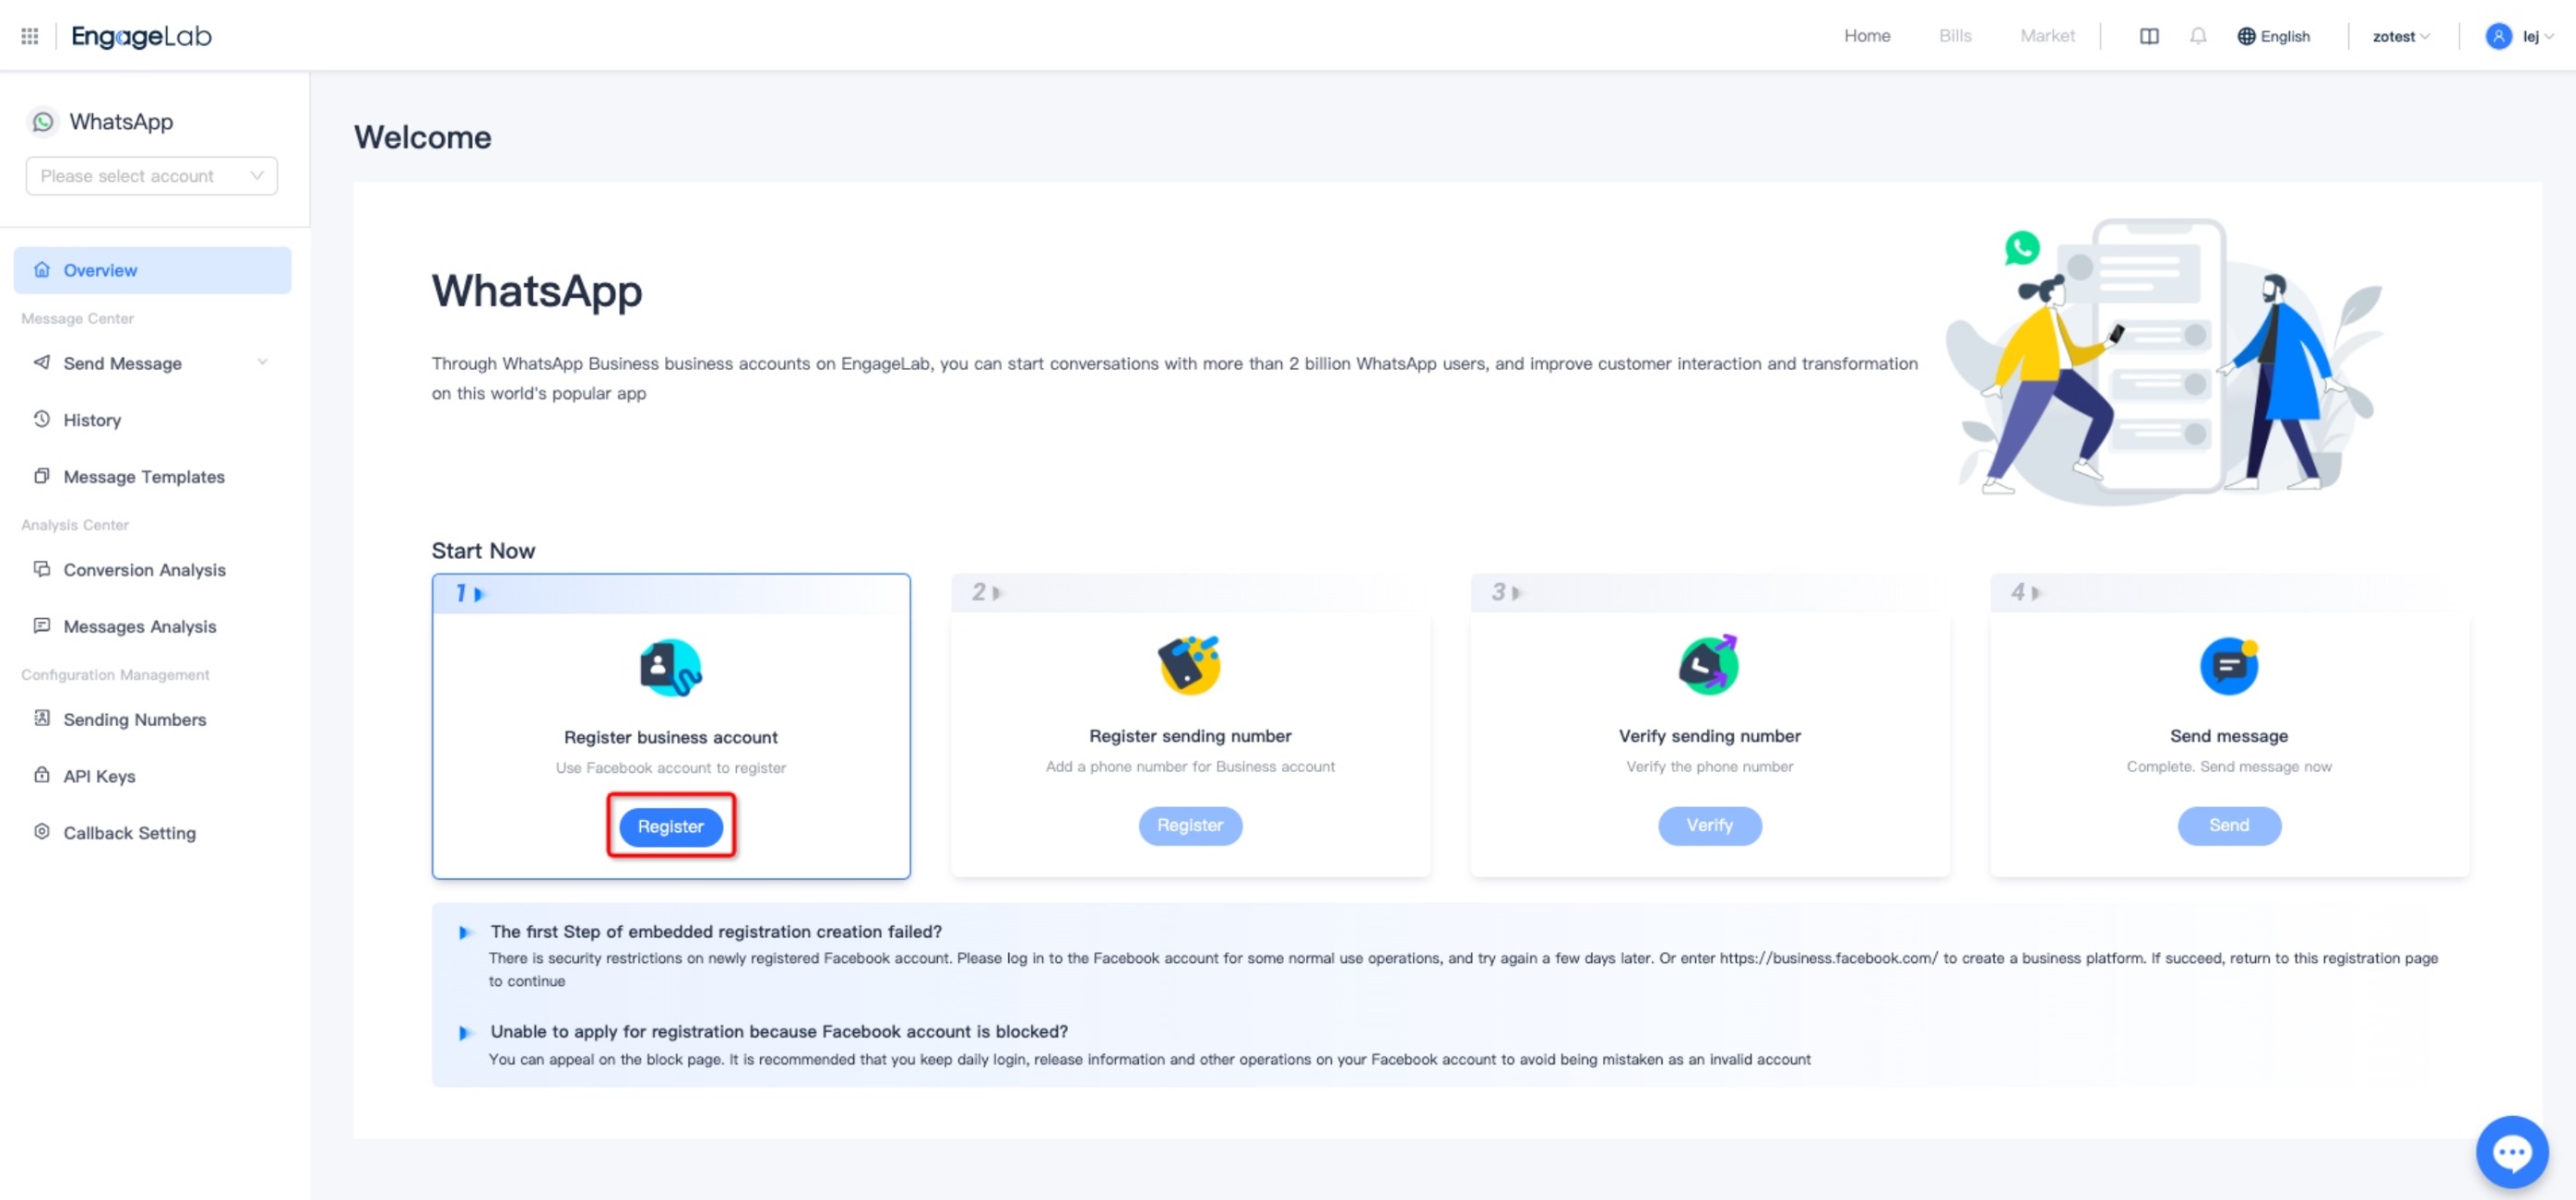Open API Keys in the sidebar
This screenshot has height=1200, width=2576.
[152, 776]
